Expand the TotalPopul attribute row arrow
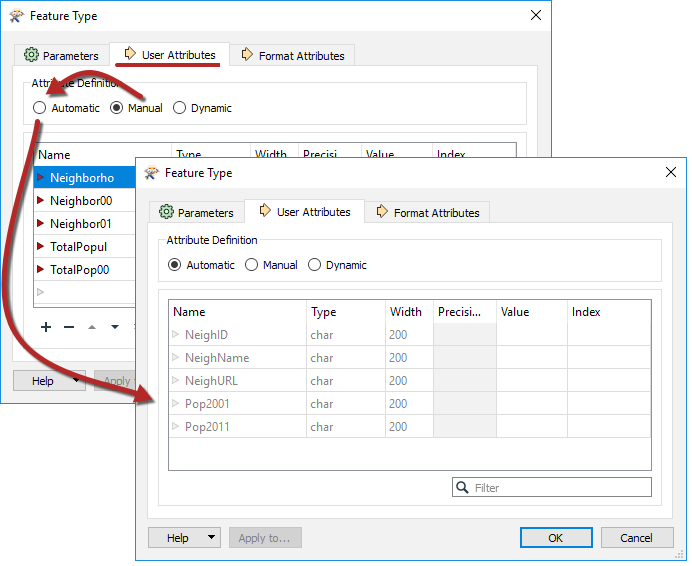This screenshot has height=566, width=692. [x=41, y=247]
